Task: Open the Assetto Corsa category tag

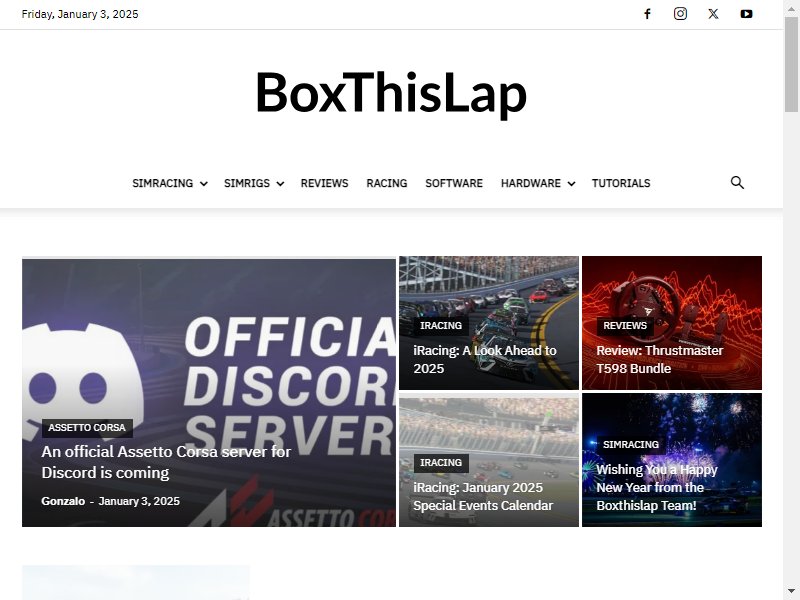Action: [x=87, y=428]
